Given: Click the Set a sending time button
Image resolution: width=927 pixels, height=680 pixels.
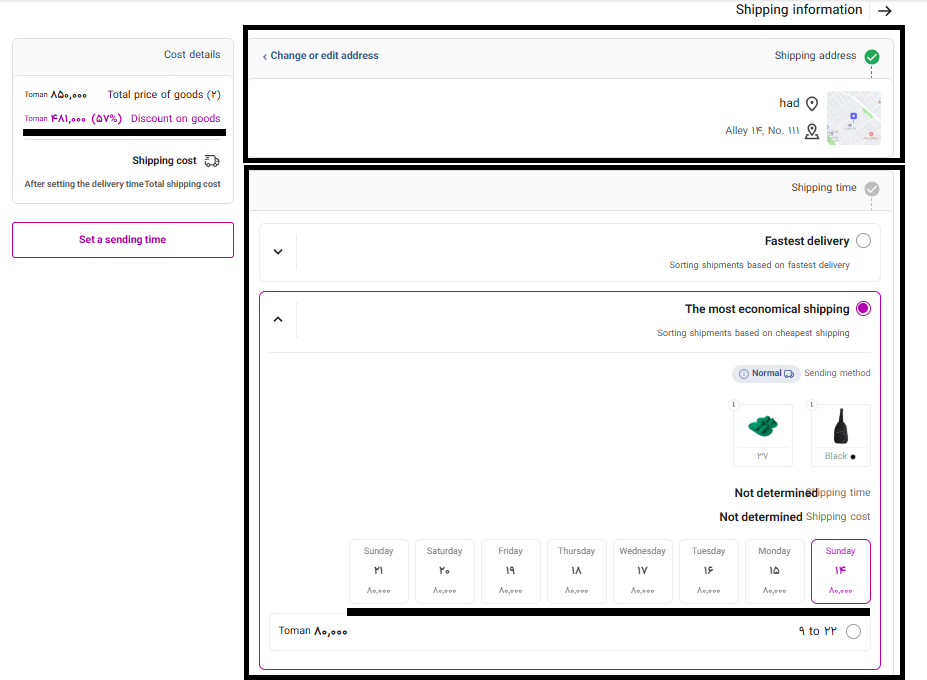Looking at the screenshot, I should 123,240.
